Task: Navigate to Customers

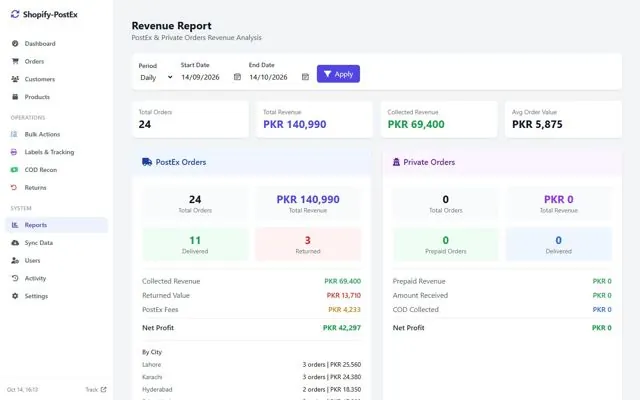Action: (56, 79)
